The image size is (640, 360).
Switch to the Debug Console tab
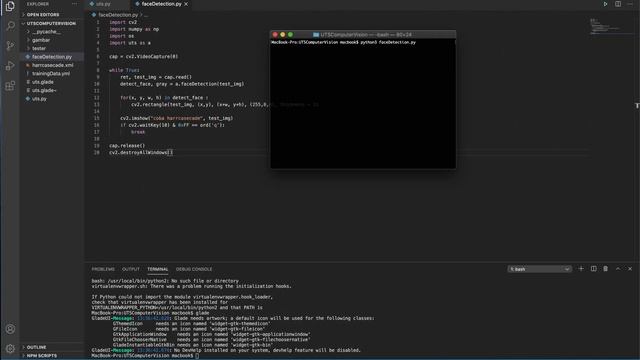click(194, 269)
